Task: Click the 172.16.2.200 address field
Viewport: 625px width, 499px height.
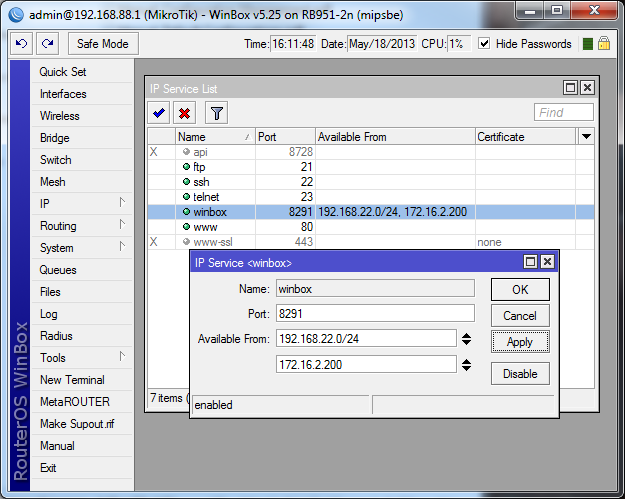Action: (x=366, y=365)
